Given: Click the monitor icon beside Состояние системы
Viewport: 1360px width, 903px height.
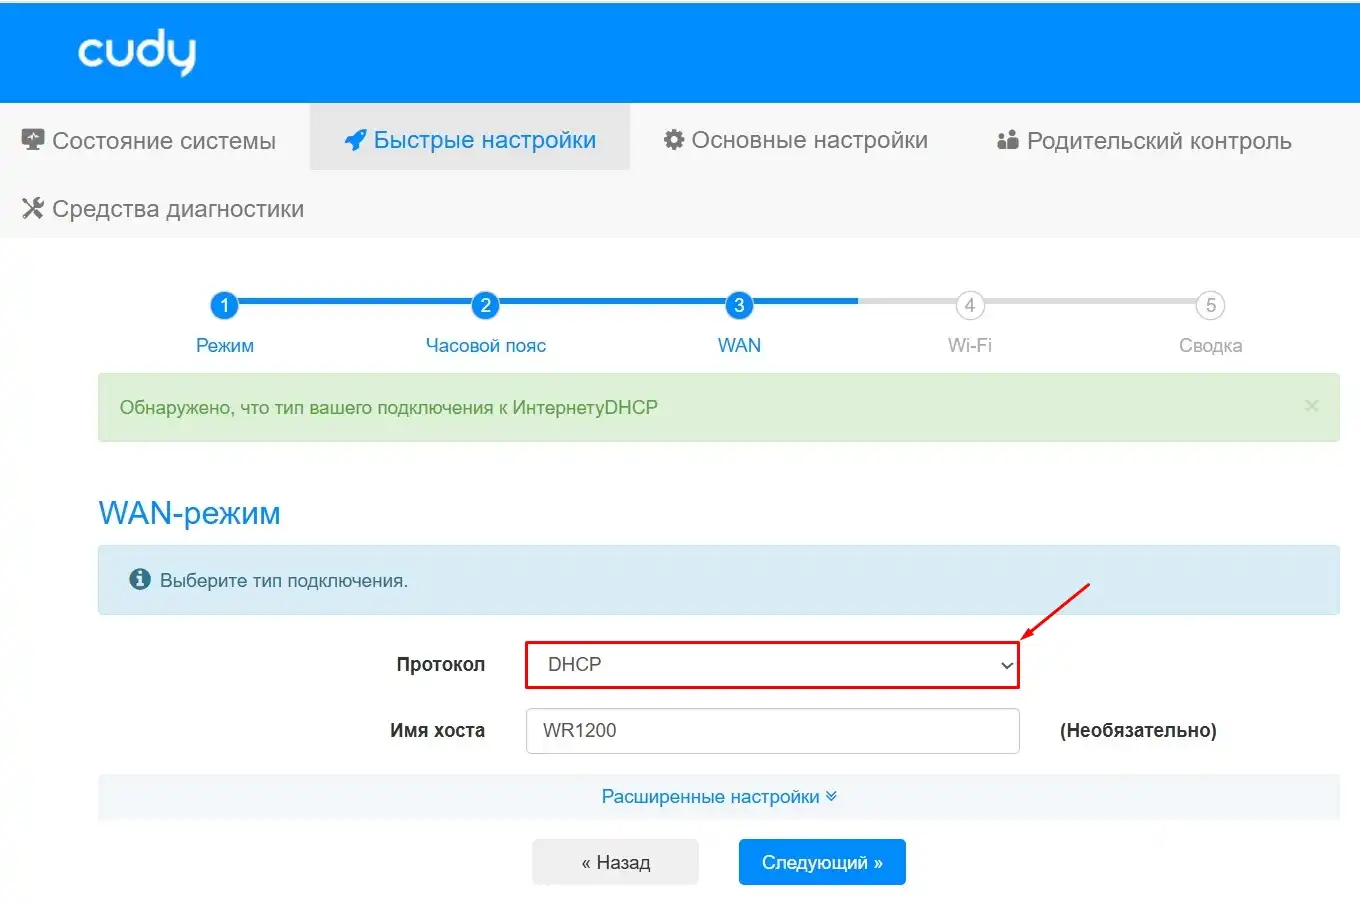Looking at the screenshot, I should [33, 140].
